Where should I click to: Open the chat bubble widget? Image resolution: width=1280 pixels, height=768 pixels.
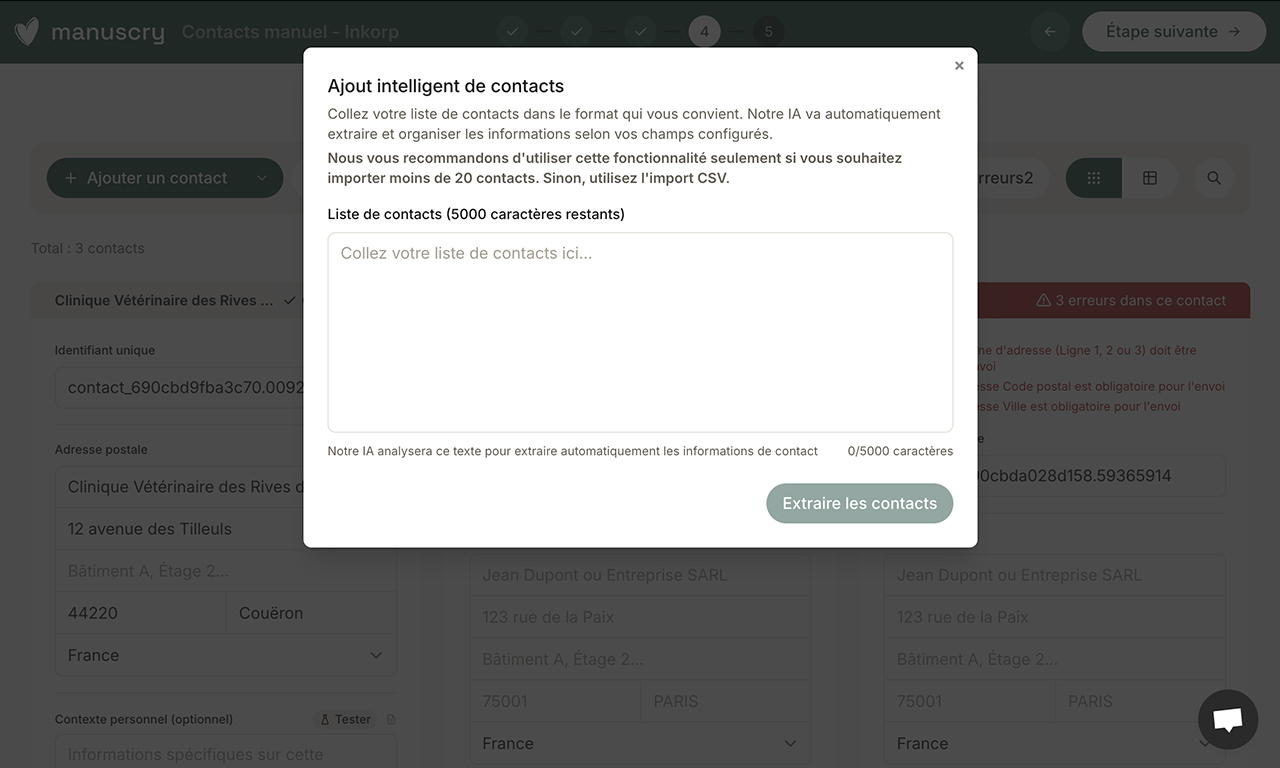[x=1228, y=719]
